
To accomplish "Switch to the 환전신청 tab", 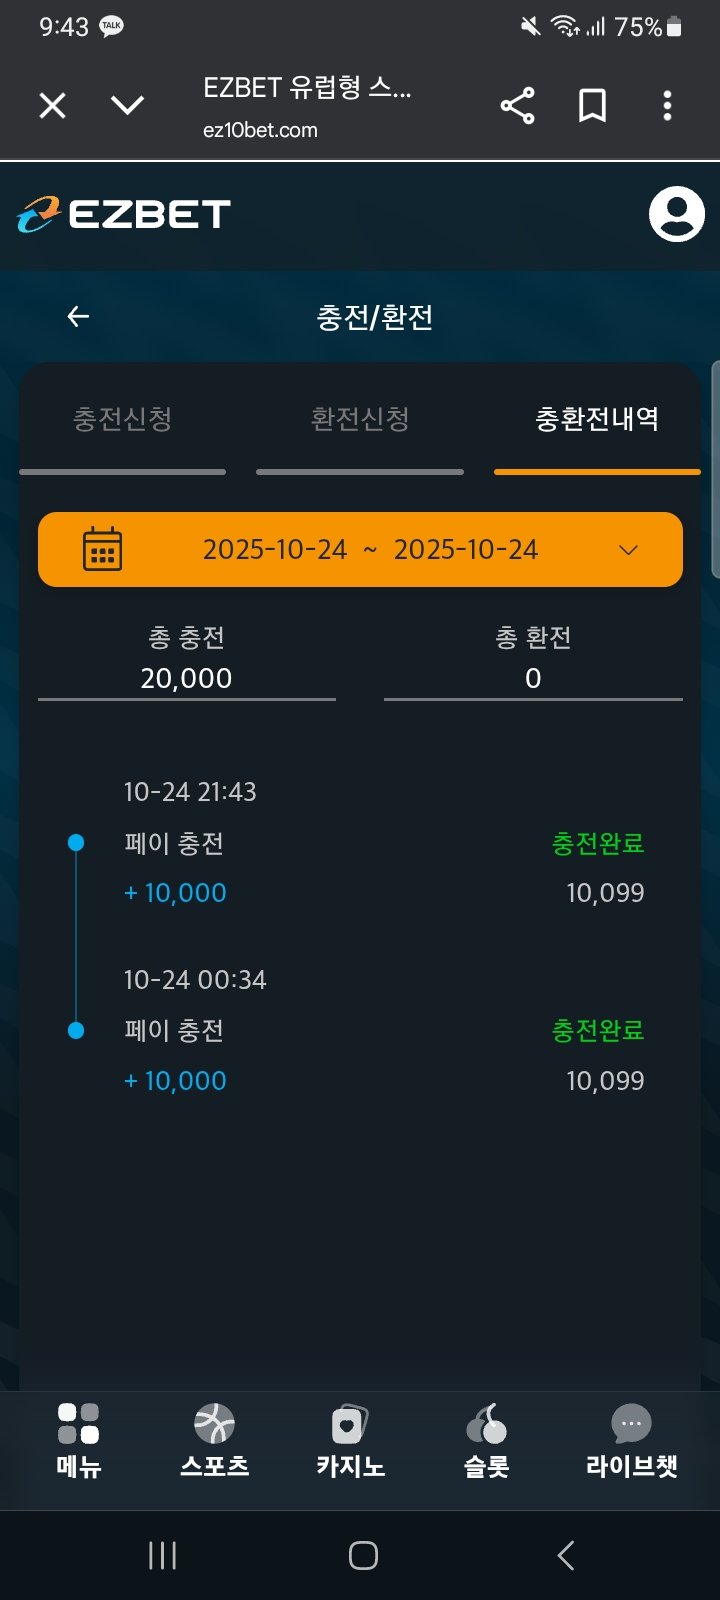I will coord(360,419).
